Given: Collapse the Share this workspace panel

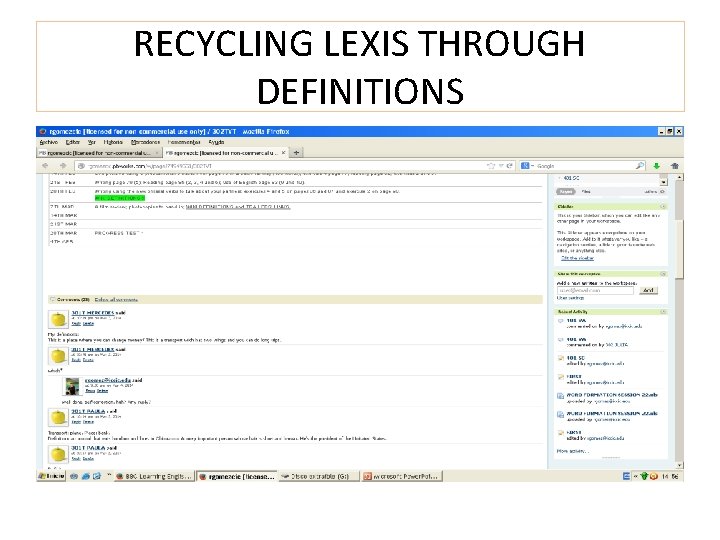Looking at the screenshot, I should (663, 274).
